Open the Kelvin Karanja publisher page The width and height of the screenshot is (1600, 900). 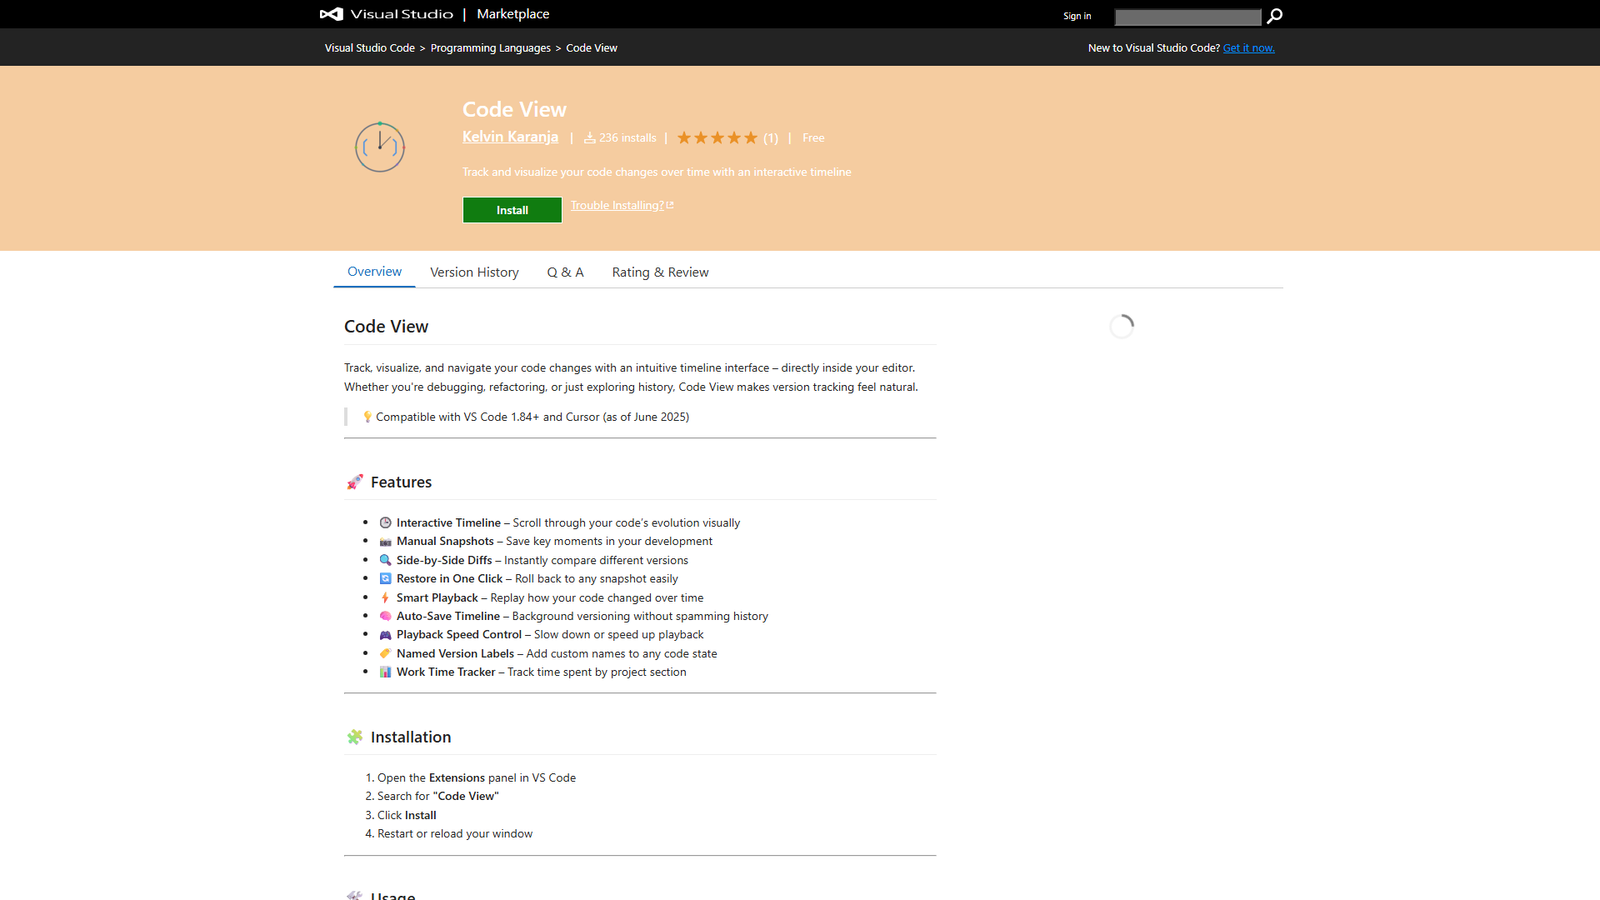pos(509,137)
